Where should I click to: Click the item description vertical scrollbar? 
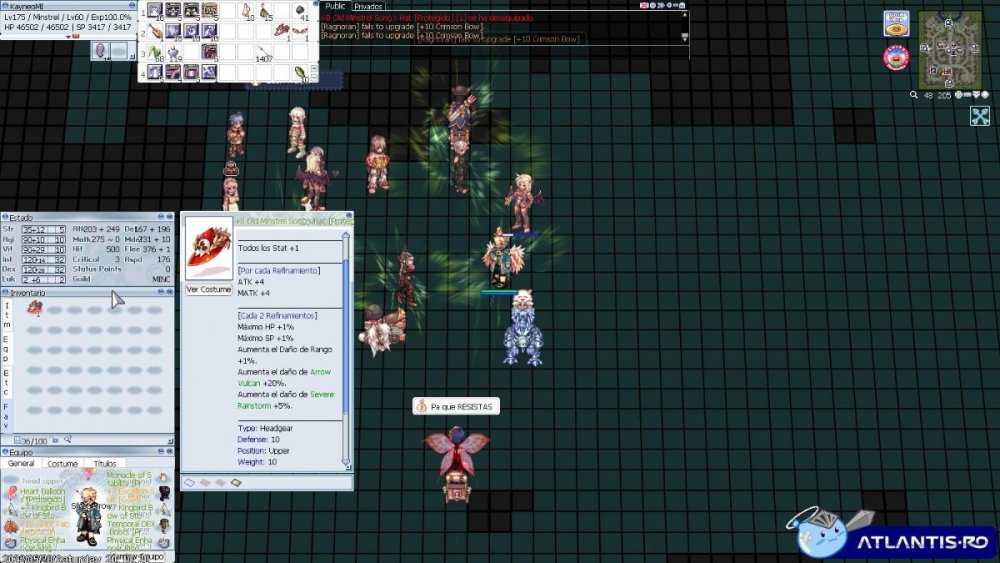point(346,330)
